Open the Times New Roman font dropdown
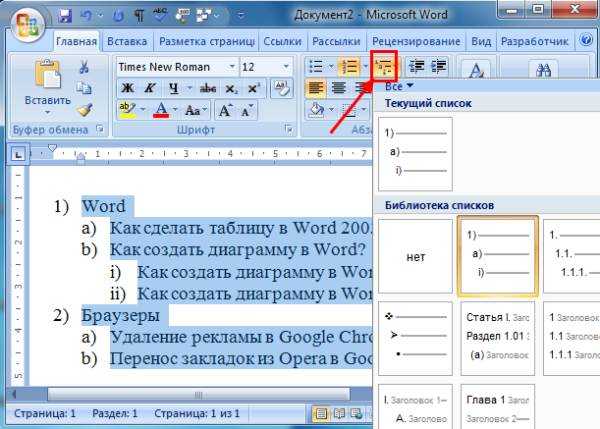The image size is (600, 429). click(x=231, y=66)
